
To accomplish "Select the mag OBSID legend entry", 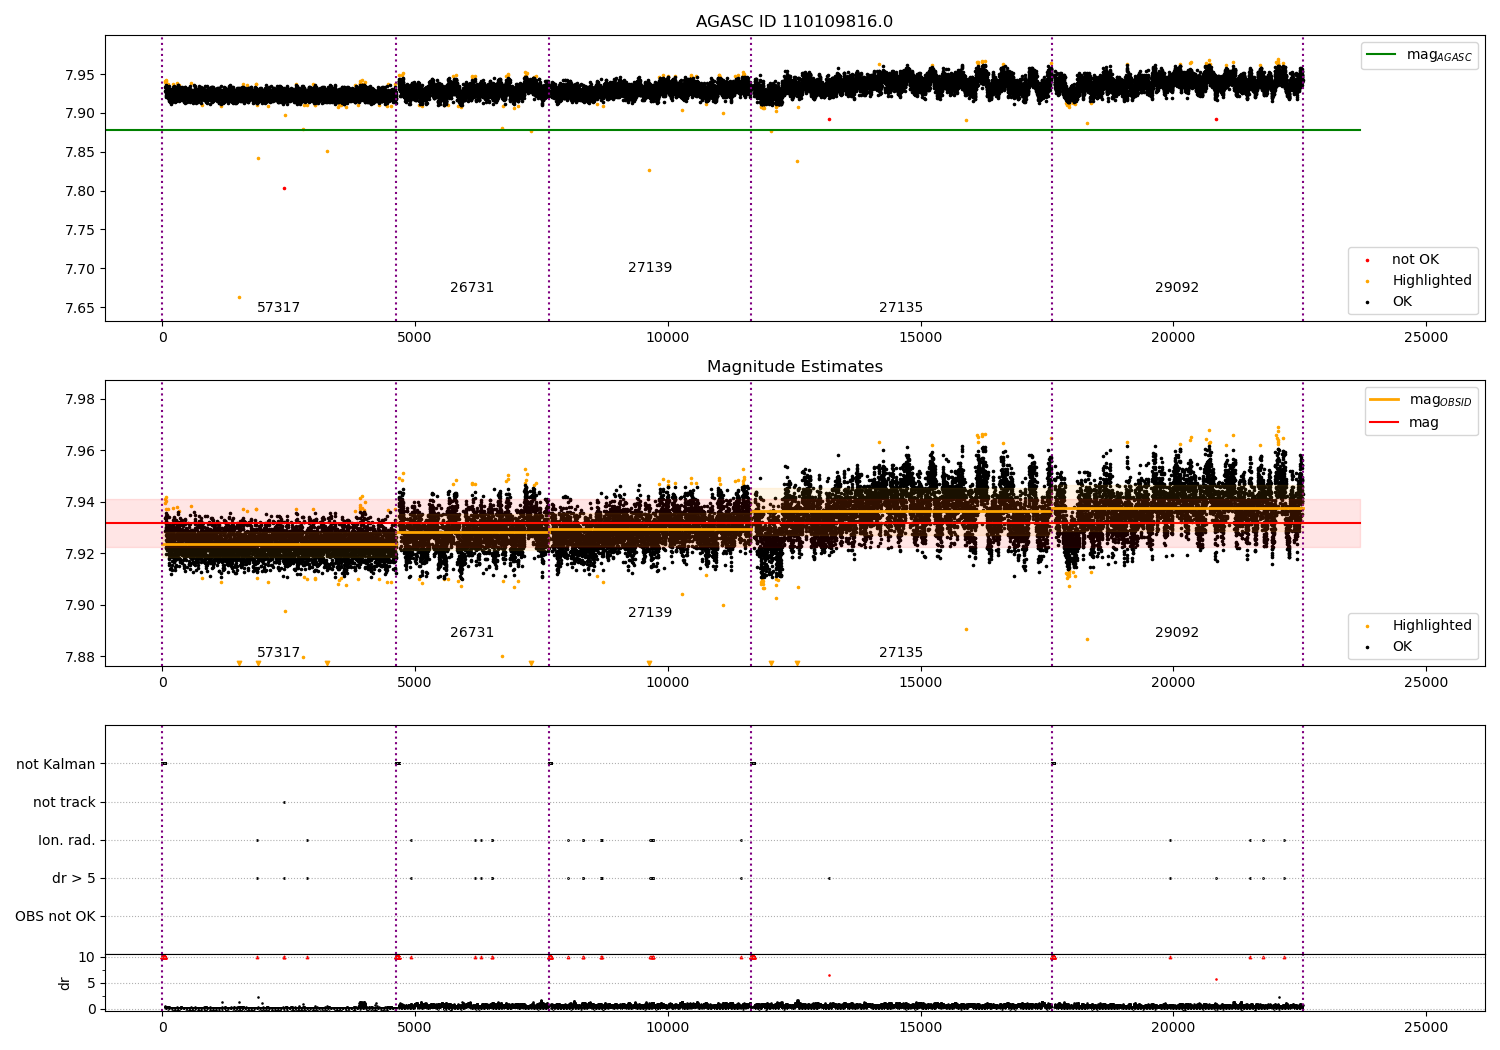I will [x=1421, y=400].
